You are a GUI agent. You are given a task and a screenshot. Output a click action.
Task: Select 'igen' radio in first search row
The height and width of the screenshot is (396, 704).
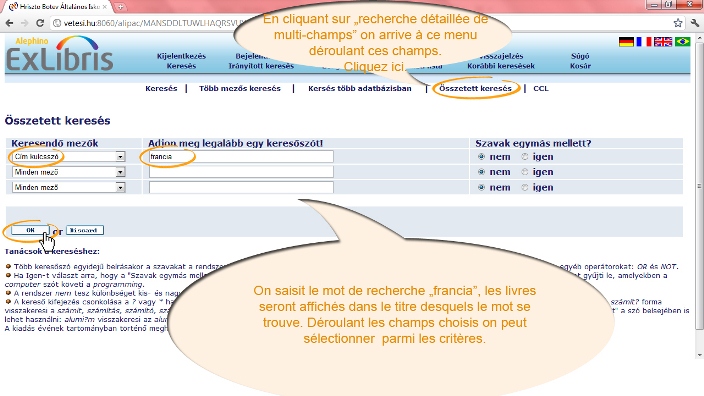[524, 157]
